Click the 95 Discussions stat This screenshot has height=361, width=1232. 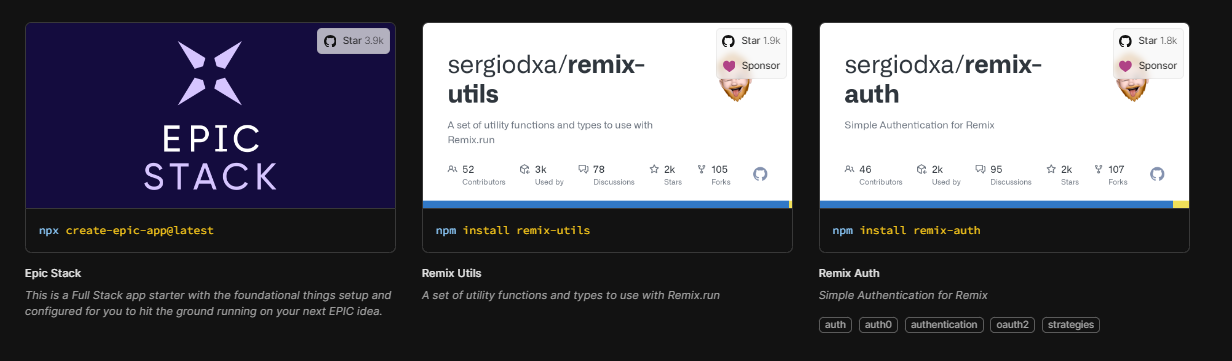(1003, 175)
